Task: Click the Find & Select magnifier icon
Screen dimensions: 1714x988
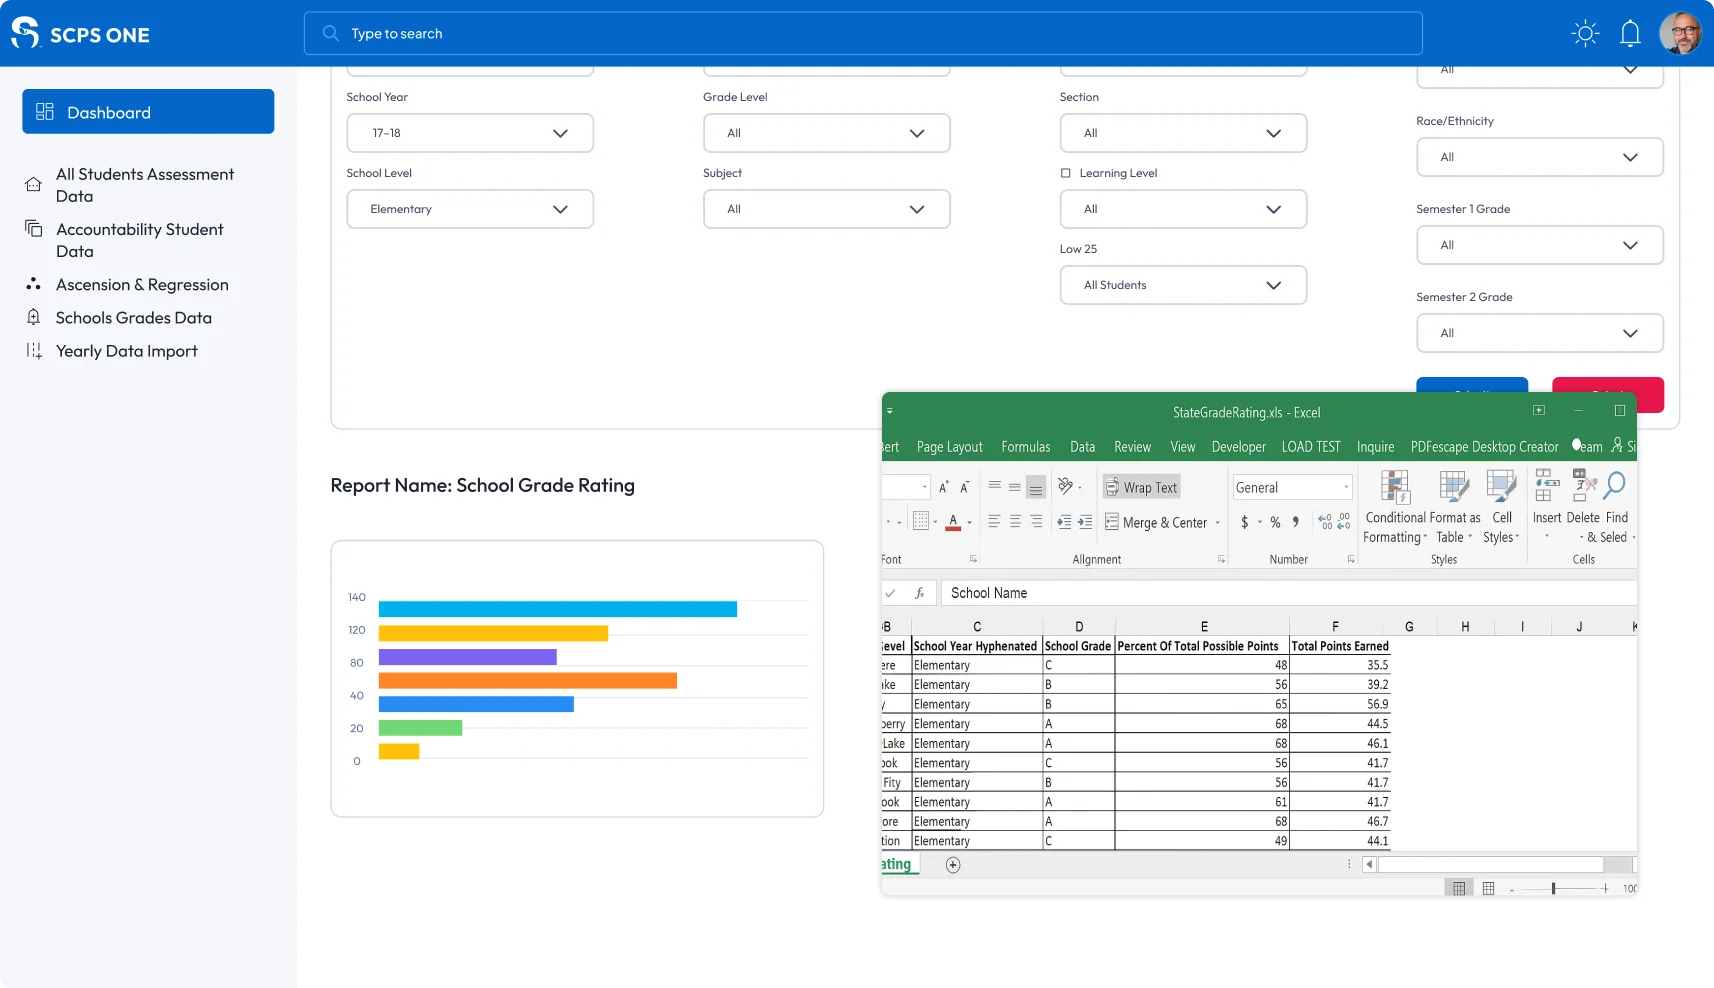Action: tap(1615, 487)
